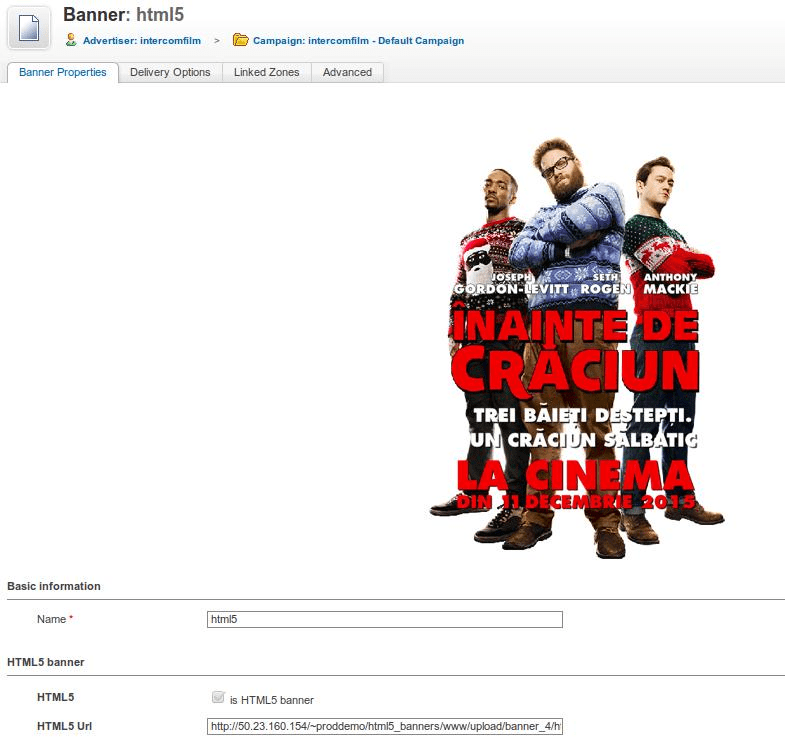Select the Advanced tab
This screenshot has width=785, height=740.
347,72
